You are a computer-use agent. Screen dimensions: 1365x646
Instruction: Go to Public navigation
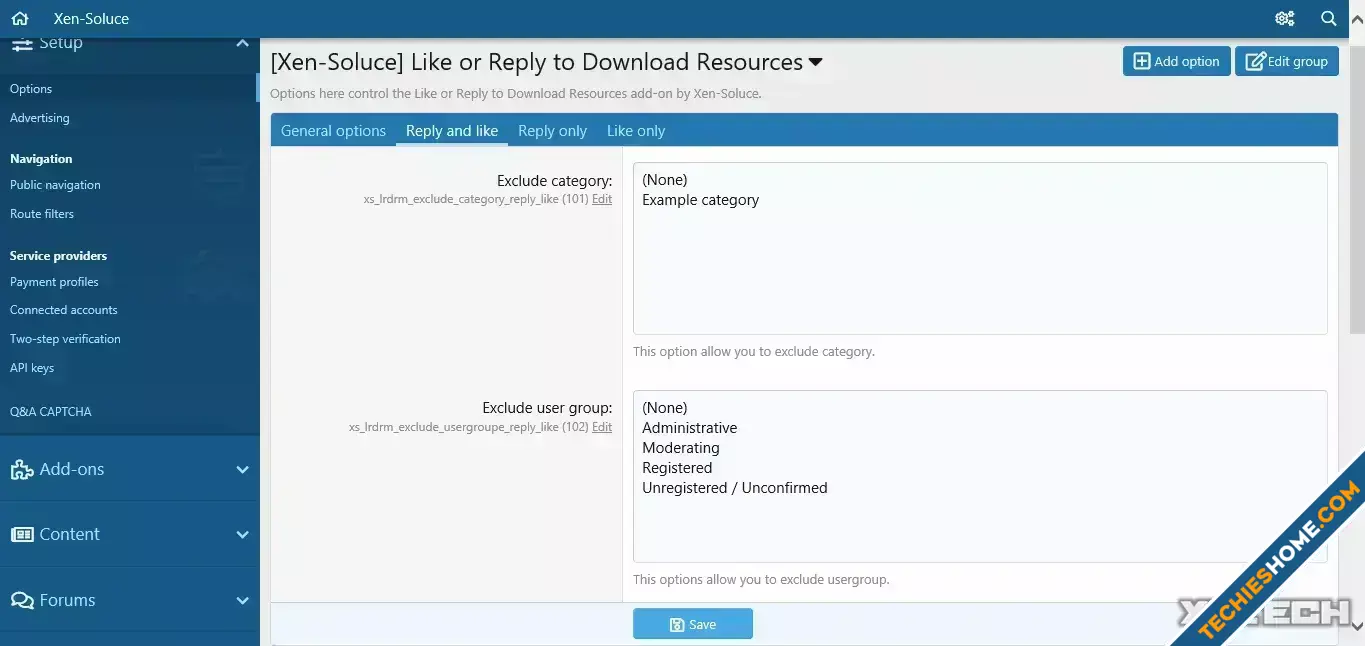coord(55,185)
